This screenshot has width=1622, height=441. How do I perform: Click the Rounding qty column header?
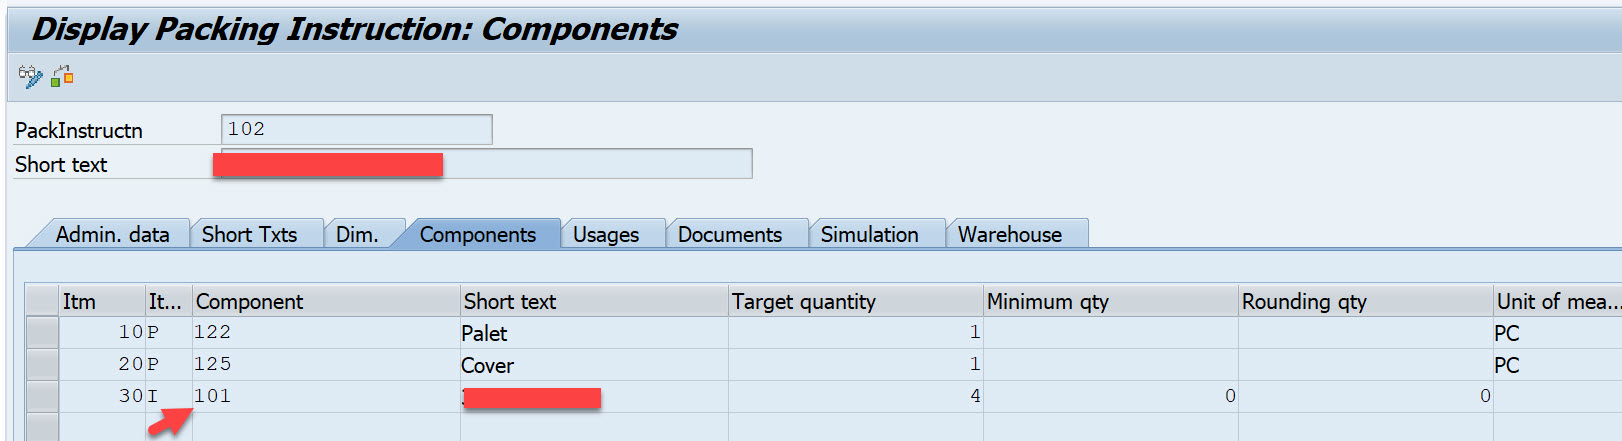pos(1364,301)
